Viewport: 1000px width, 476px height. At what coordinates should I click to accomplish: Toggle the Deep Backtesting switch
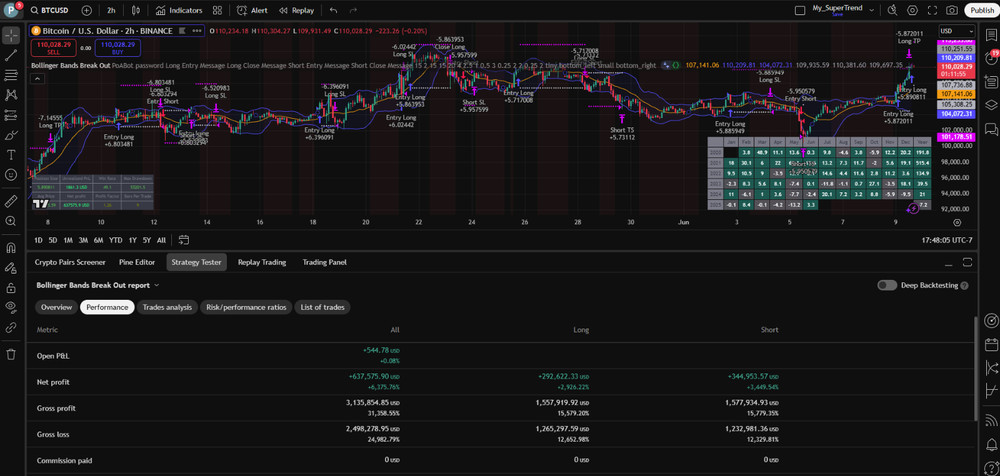[x=886, y=285]
